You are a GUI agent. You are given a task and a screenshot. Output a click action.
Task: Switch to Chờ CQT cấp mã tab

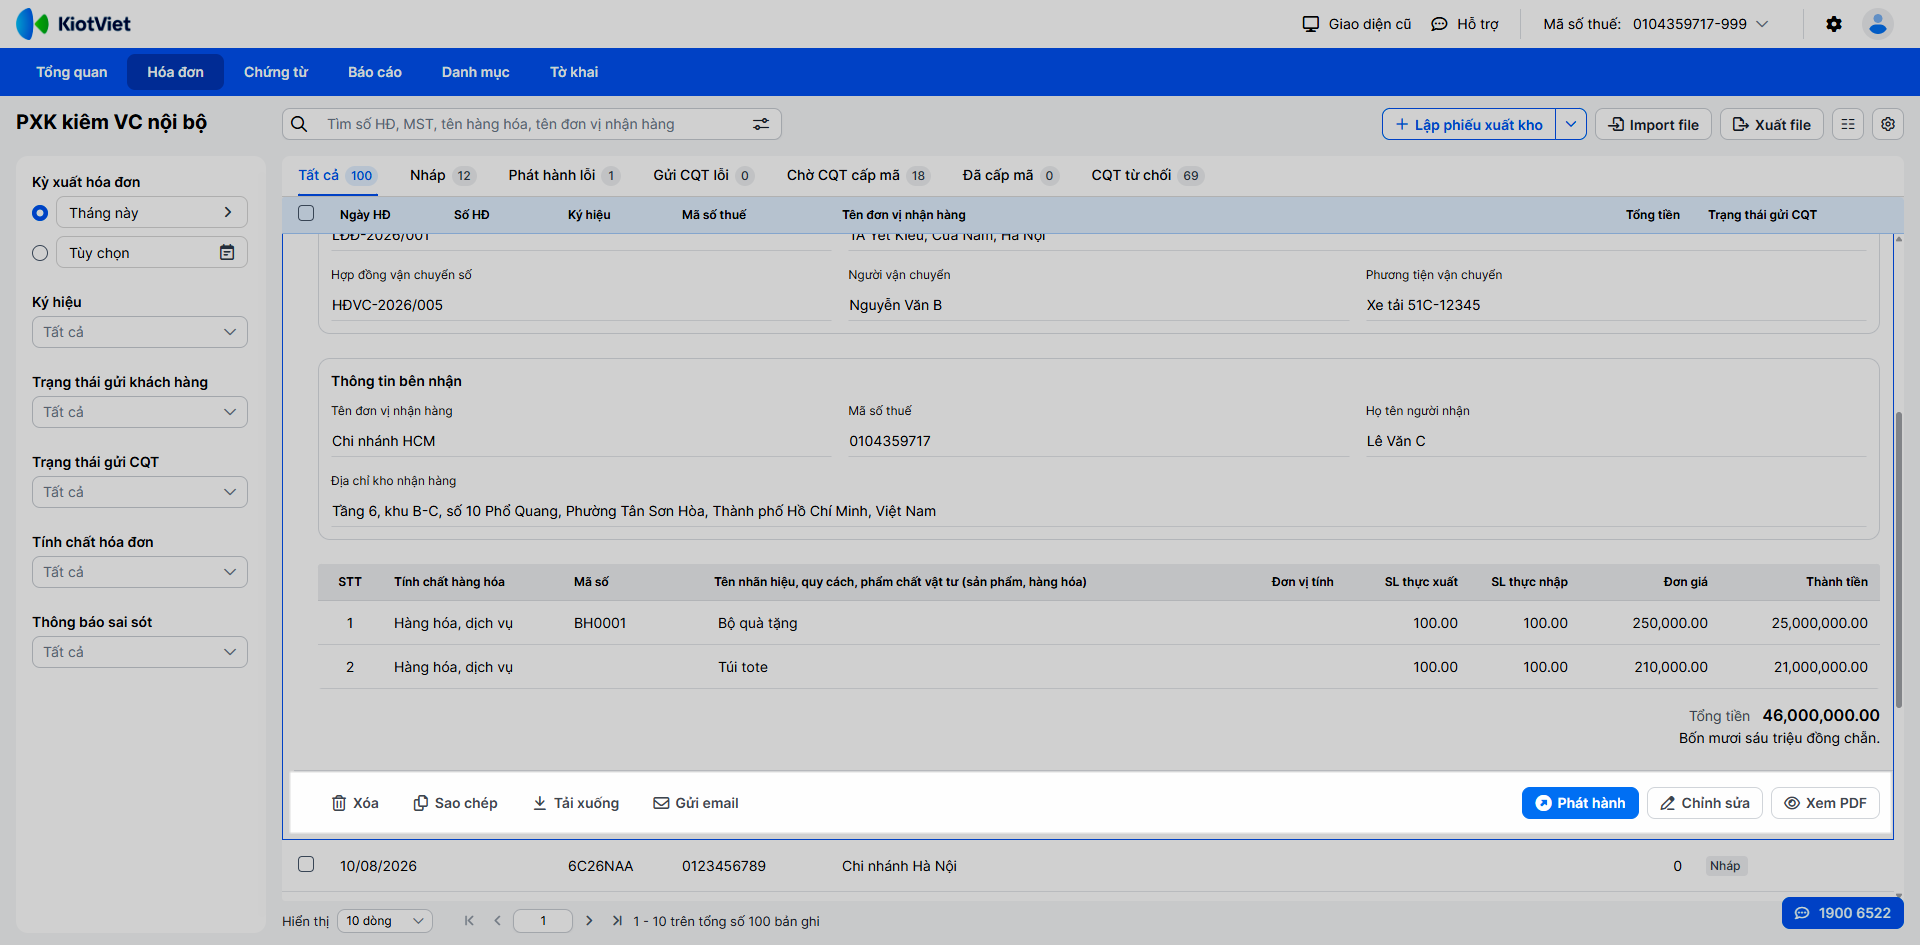(858, 175)
